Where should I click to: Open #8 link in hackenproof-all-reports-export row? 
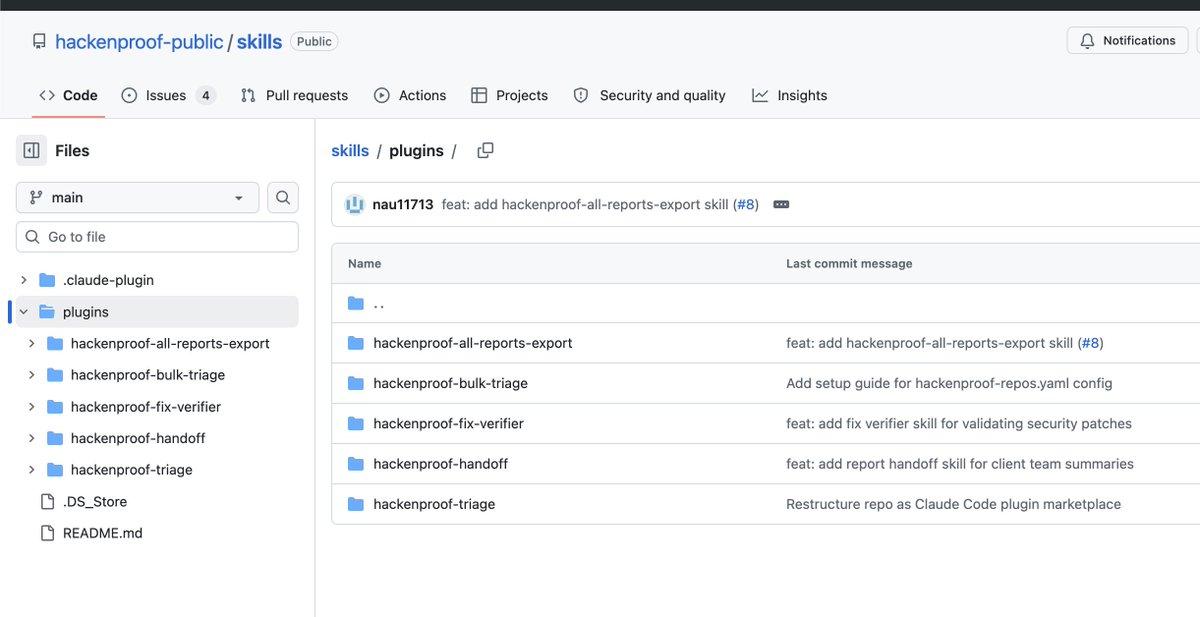[x=1090, y=343]
